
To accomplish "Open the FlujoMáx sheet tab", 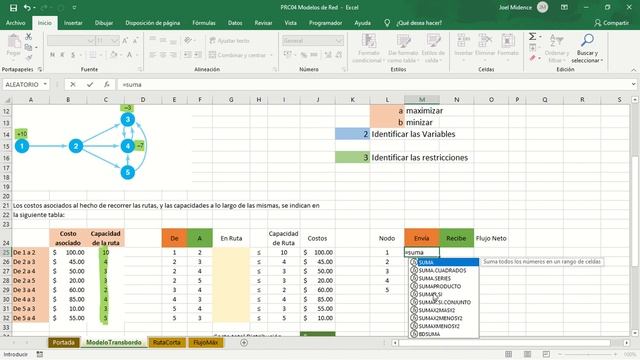I will point(205,342).
